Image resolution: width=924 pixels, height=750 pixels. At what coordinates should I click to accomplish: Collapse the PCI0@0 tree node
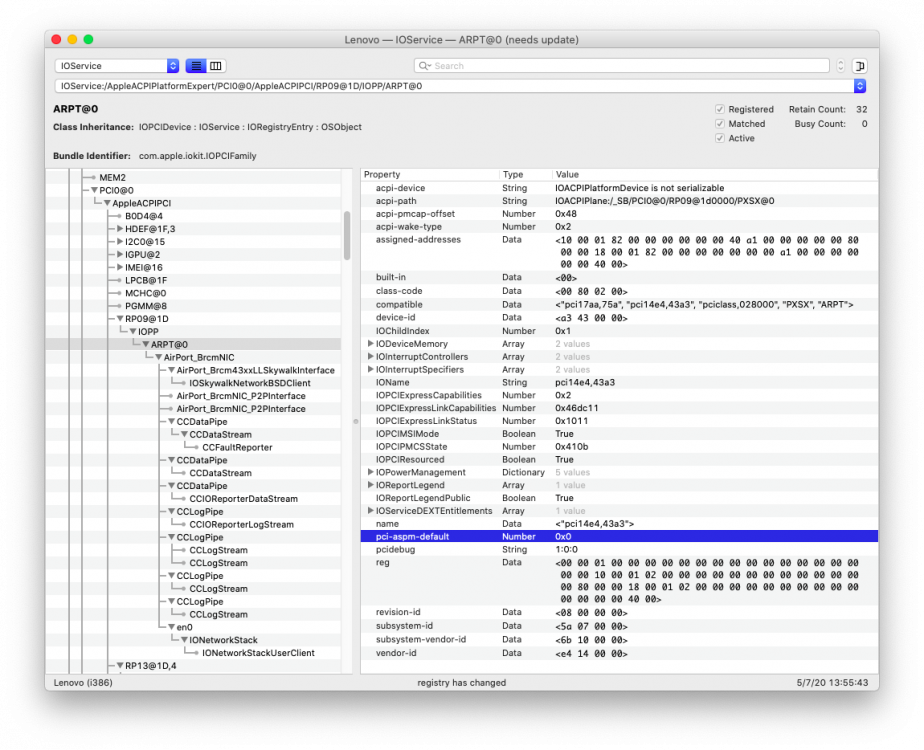[x=94, y=190]
